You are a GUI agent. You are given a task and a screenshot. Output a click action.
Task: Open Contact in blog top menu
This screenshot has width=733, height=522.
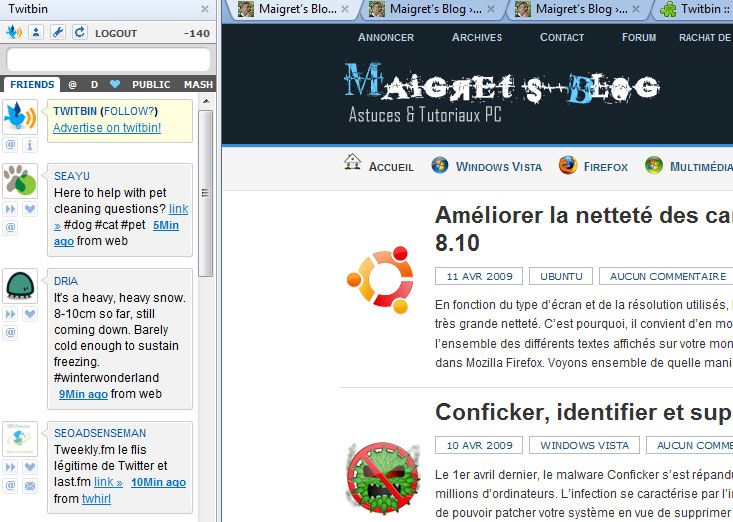coord(562,37)
